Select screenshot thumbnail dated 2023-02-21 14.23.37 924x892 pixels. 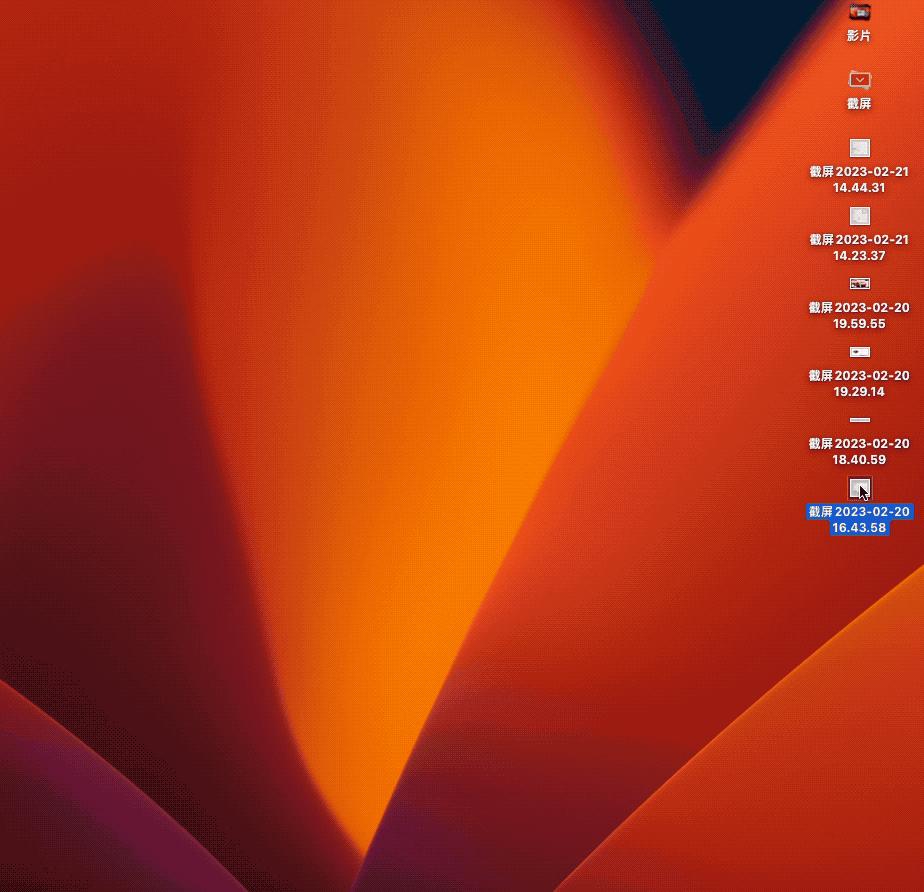point(859,216)
